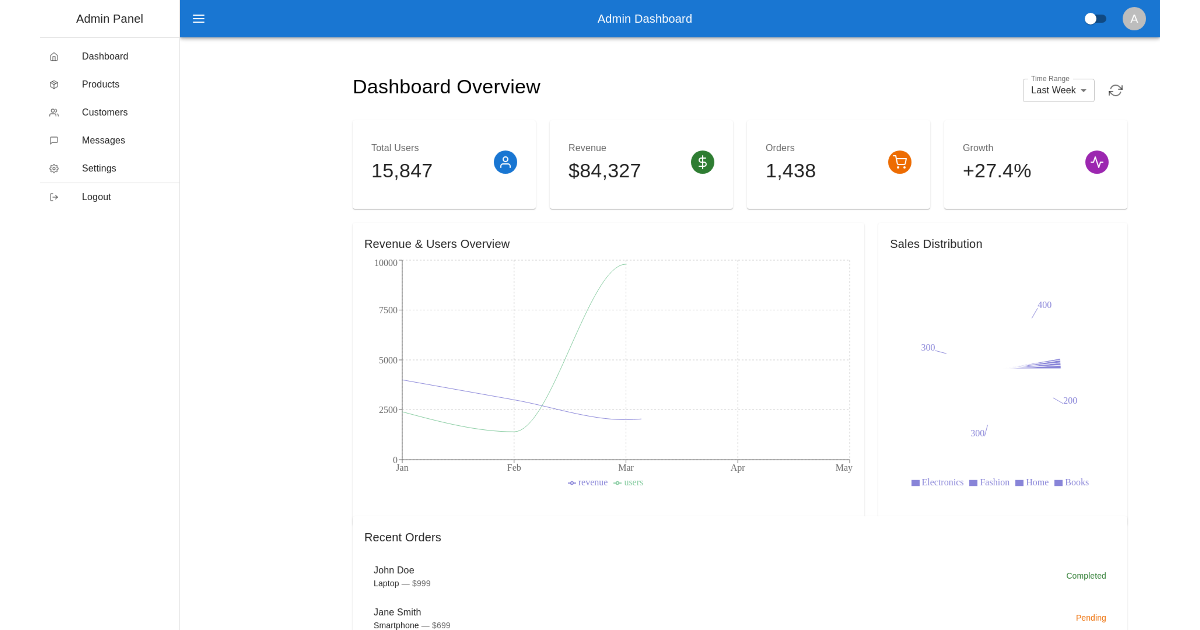Select the Dashboard home icon in sidebar
Viewport: 1200px width, 630px height.
[54, 56]
